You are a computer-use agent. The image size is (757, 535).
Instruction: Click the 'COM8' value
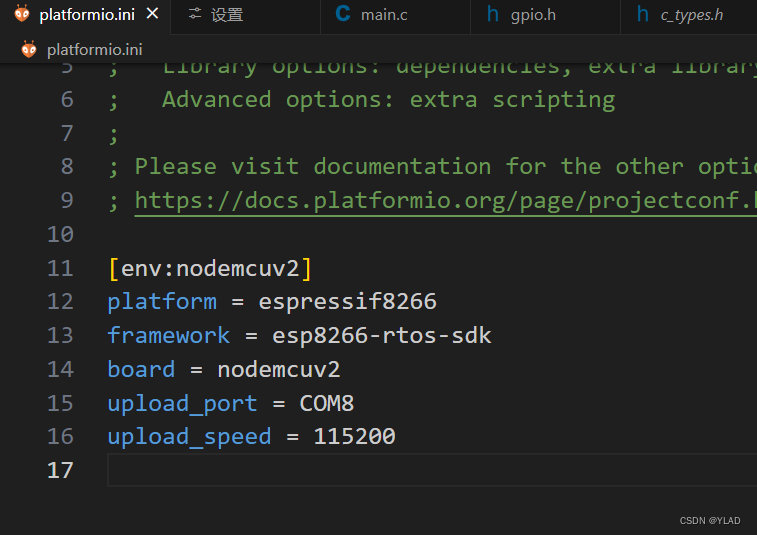point(327,403)
